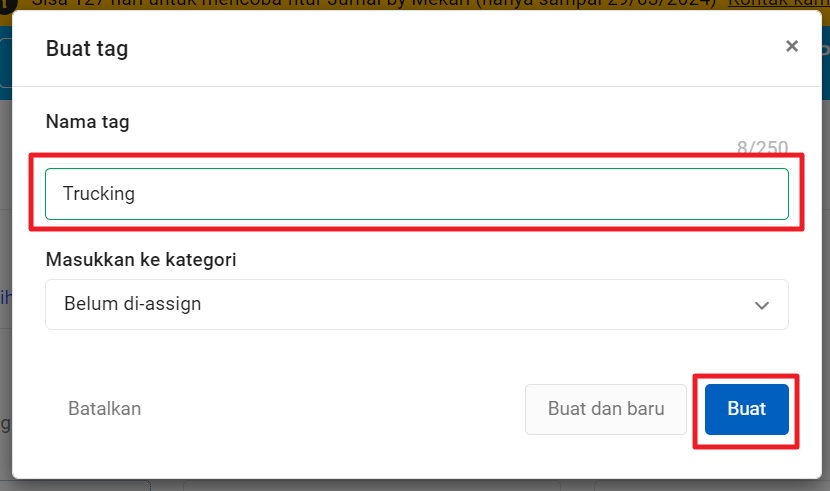Viewport: 830px width, 491px height.
Task: Click the Nama tag input field
Action: pos(416,194)
